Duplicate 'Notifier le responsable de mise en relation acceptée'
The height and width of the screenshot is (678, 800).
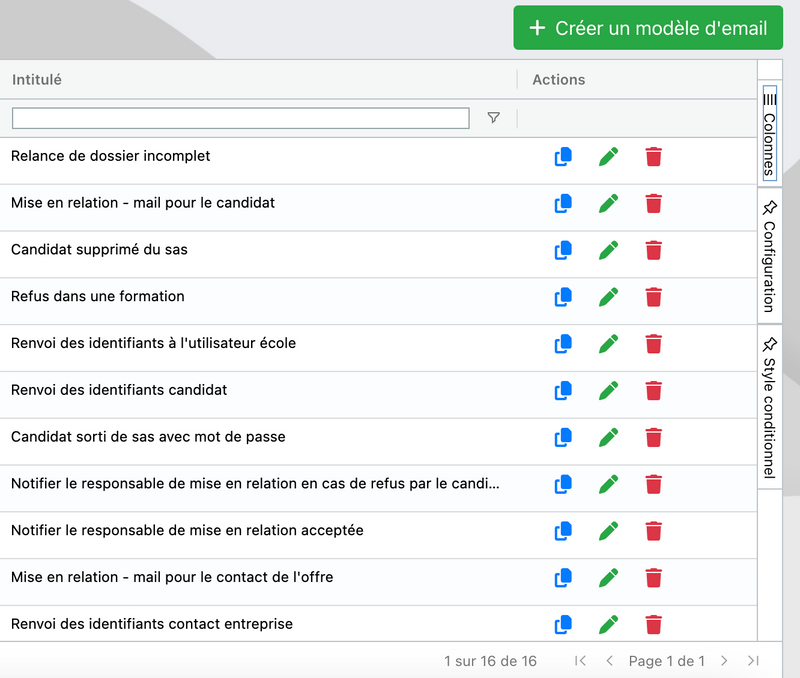[x=563, y=532]
